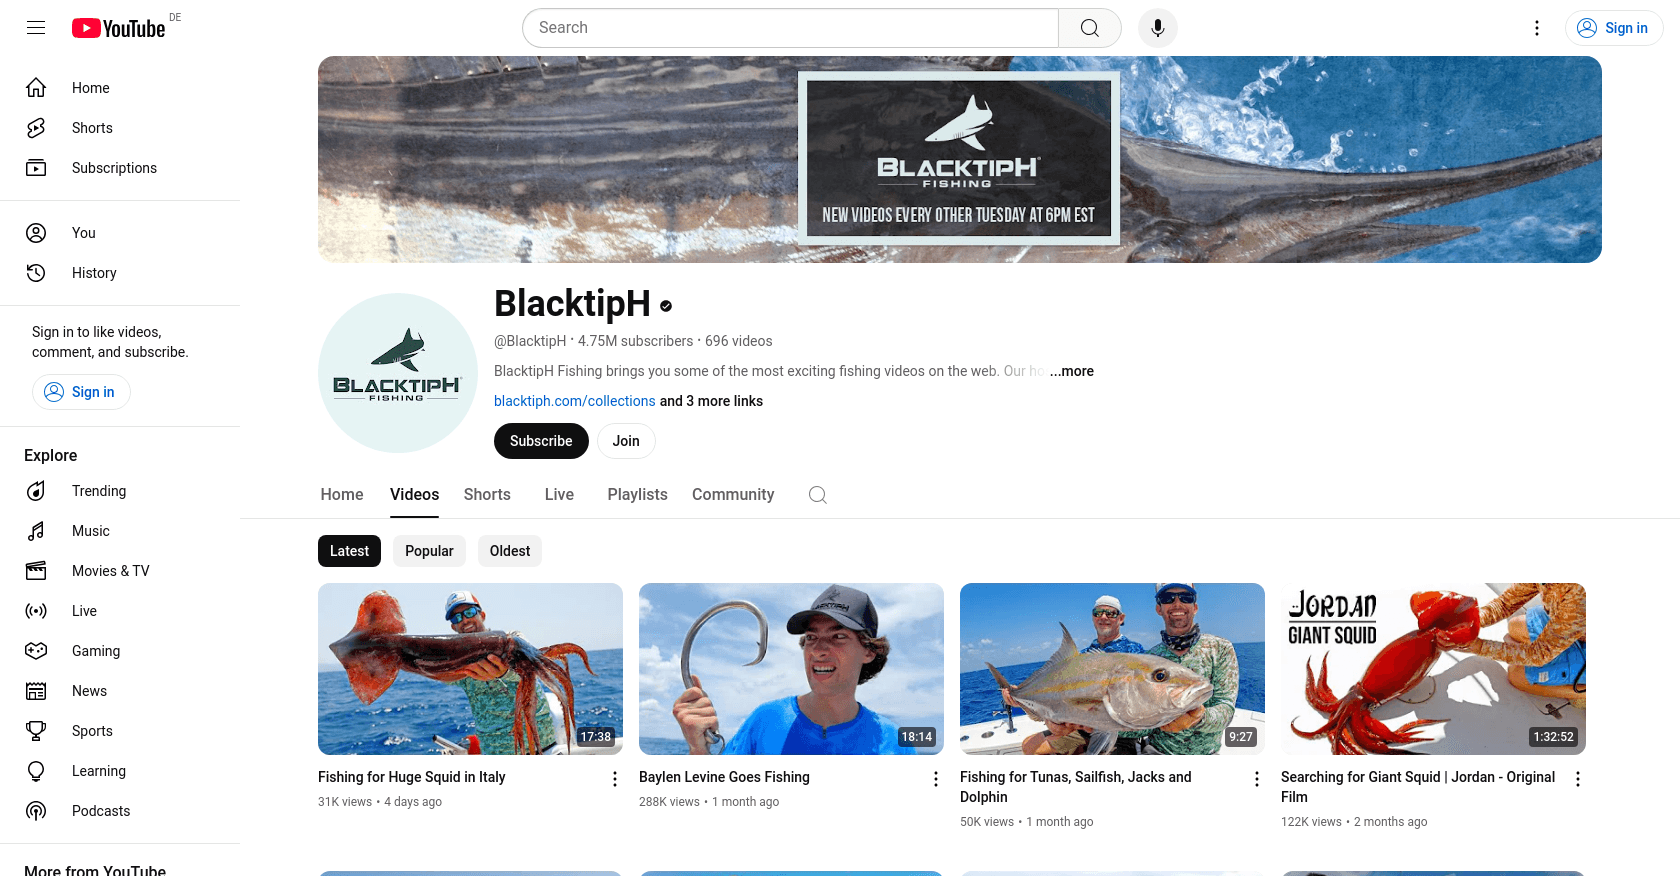Select the Latest sort filter

(x=349, y=551)
